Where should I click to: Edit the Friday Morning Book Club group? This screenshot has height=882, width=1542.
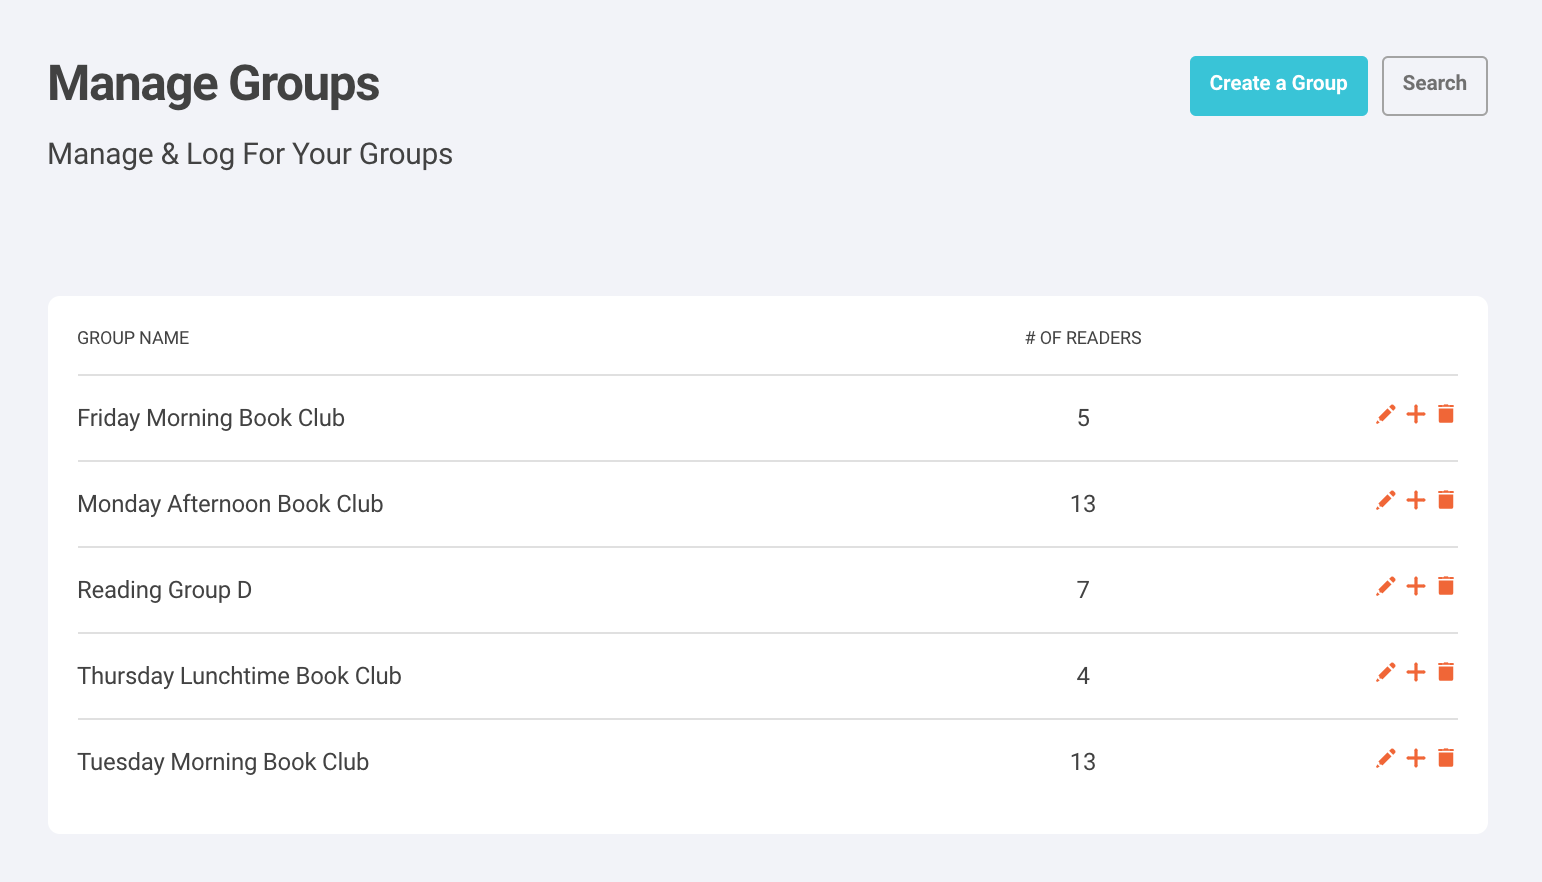(x=1386, y=414)
